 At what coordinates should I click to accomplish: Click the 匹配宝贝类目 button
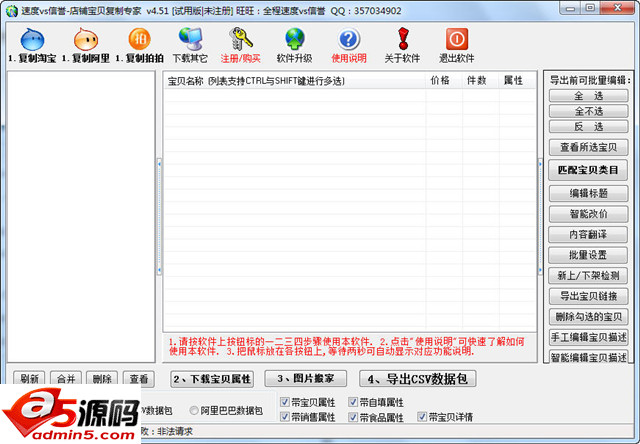click(588, 170)
